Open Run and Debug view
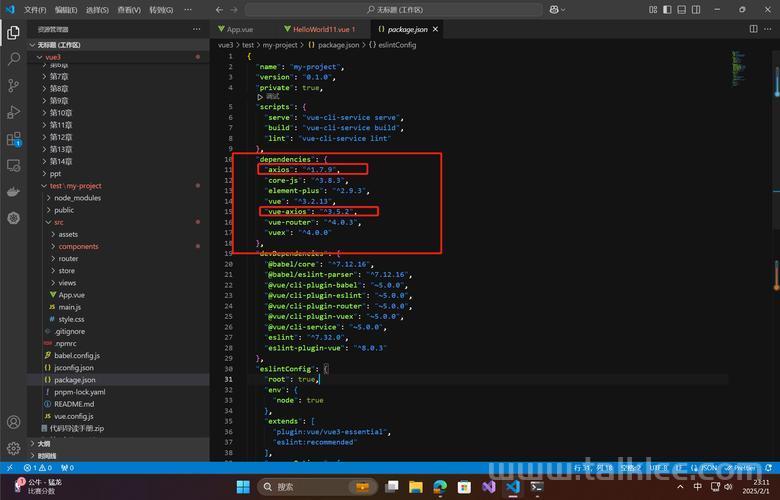The width and height of the screenshot is (780, 500). pos(13,112)
